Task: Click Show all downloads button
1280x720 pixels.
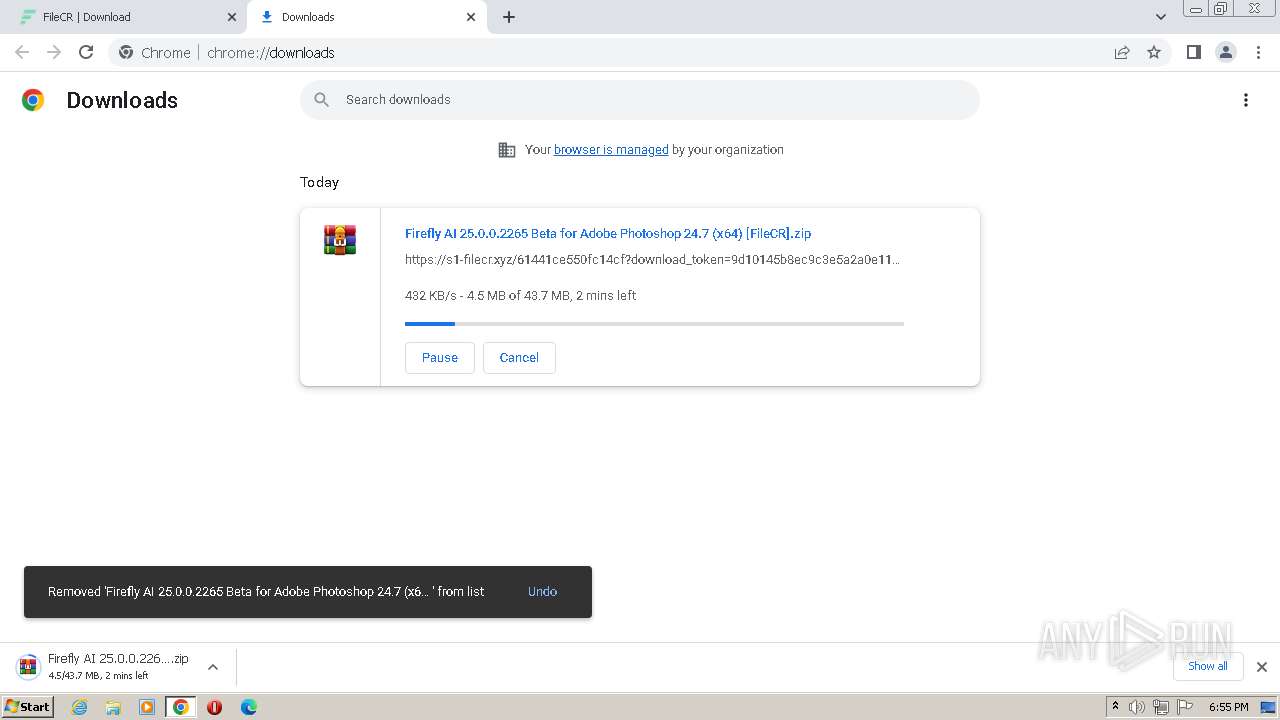Action: point(1208,667)
